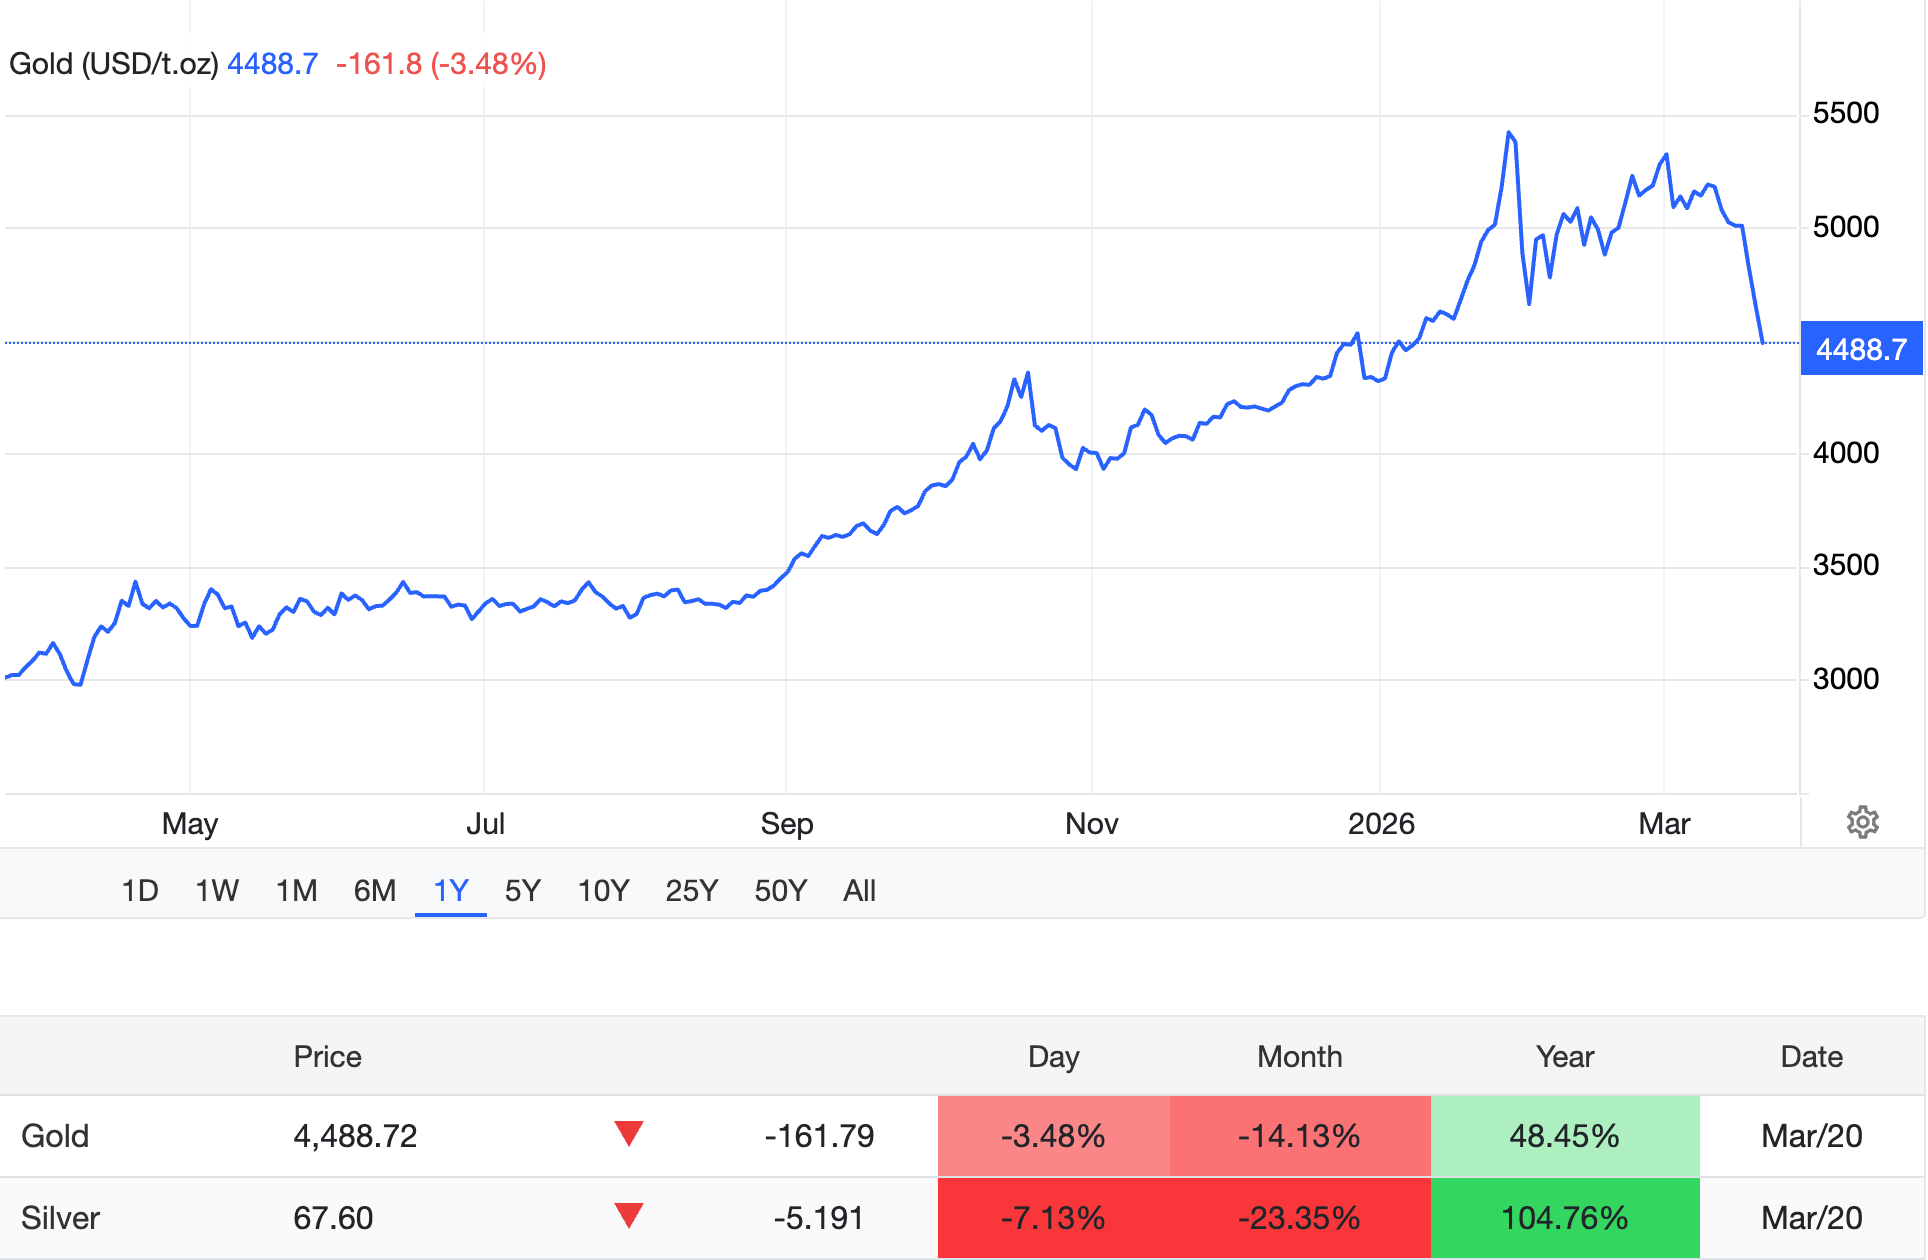This screenshot has height=1260, width=1928.
Task: Show the All time range
Action: coord(859,890)
